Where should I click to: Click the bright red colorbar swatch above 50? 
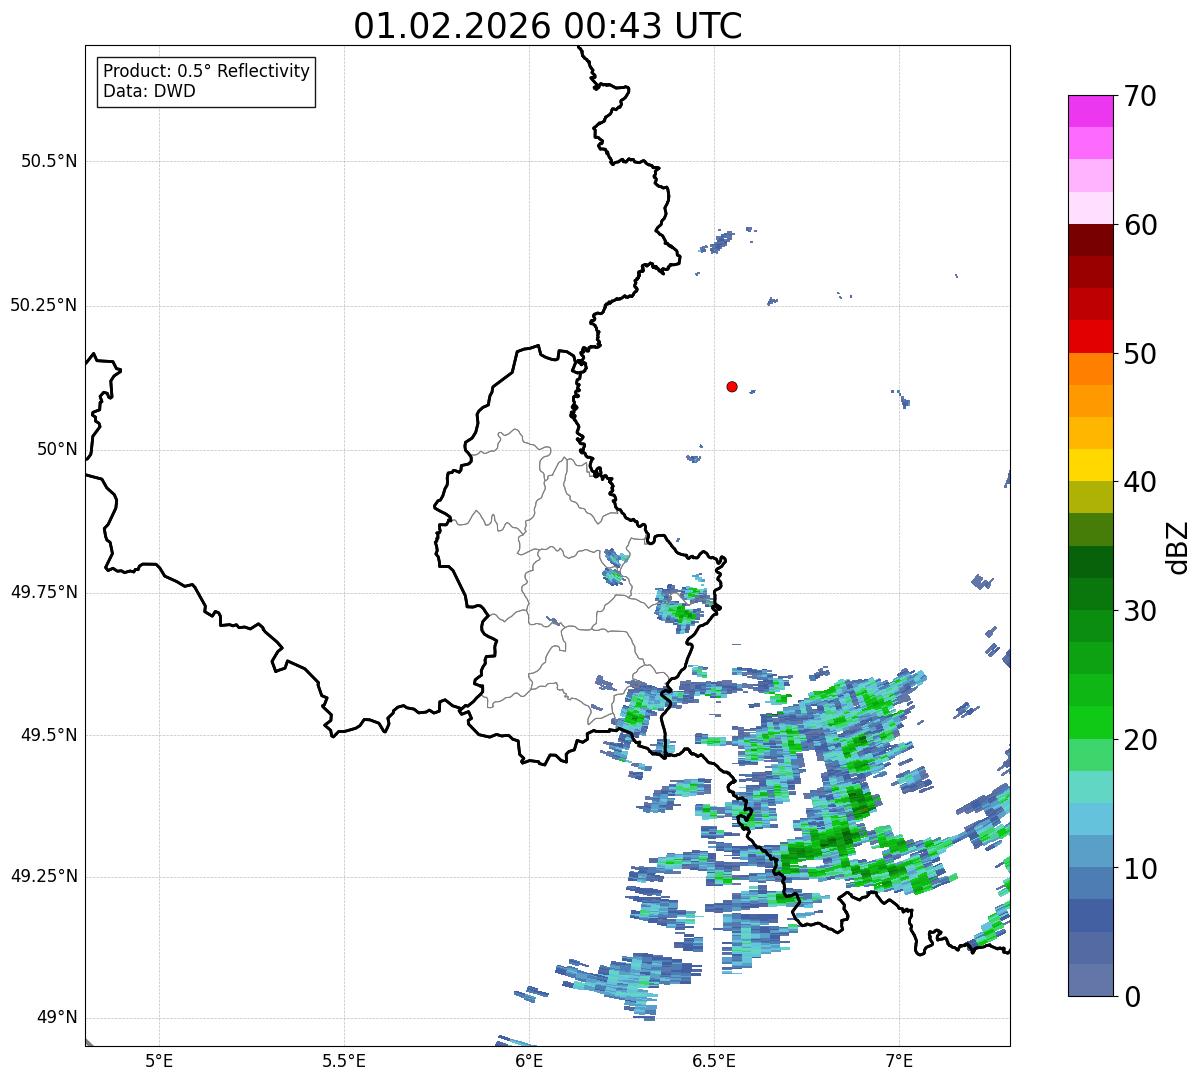click(x=1090, y=337)
